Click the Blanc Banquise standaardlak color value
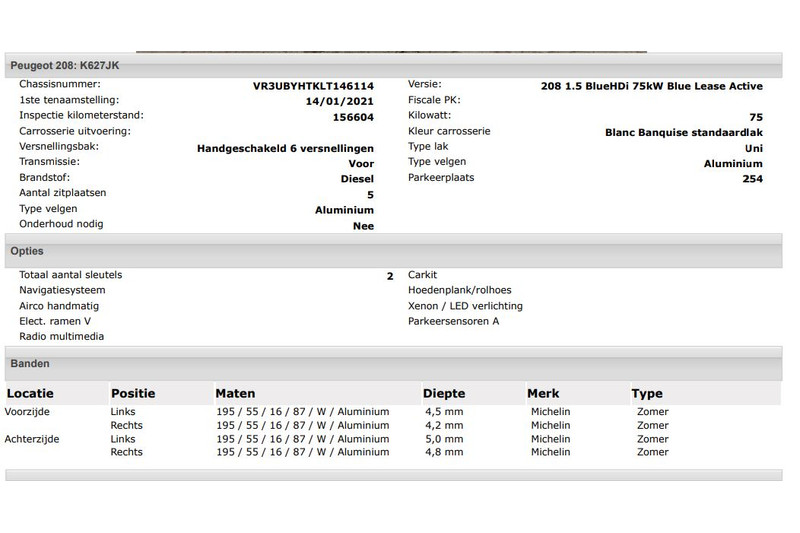800x533 pixels. coord(684,132)
